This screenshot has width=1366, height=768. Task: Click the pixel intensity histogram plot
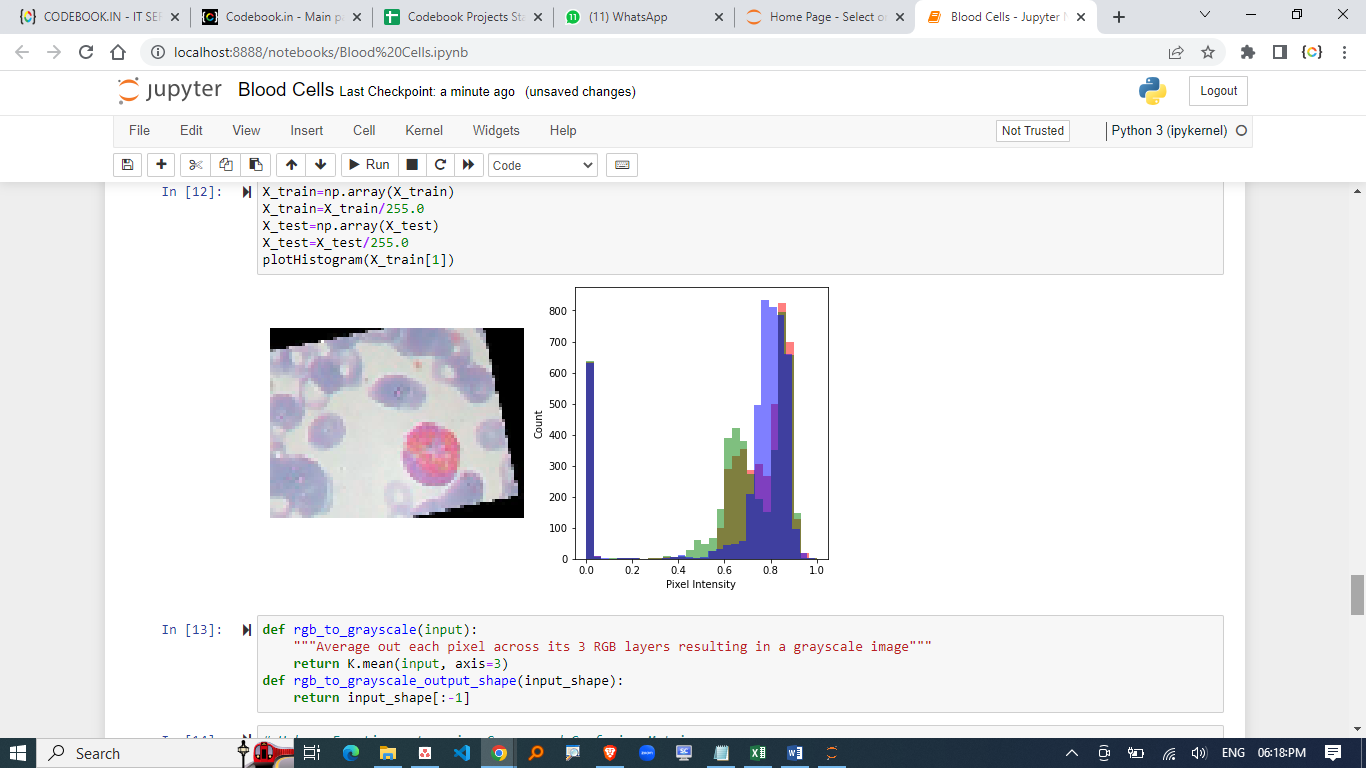coord(682,439)
